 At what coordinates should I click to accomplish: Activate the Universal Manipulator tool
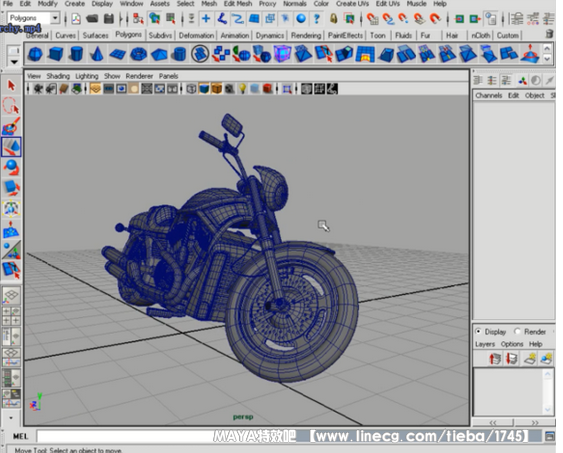(x=11, y=209)
